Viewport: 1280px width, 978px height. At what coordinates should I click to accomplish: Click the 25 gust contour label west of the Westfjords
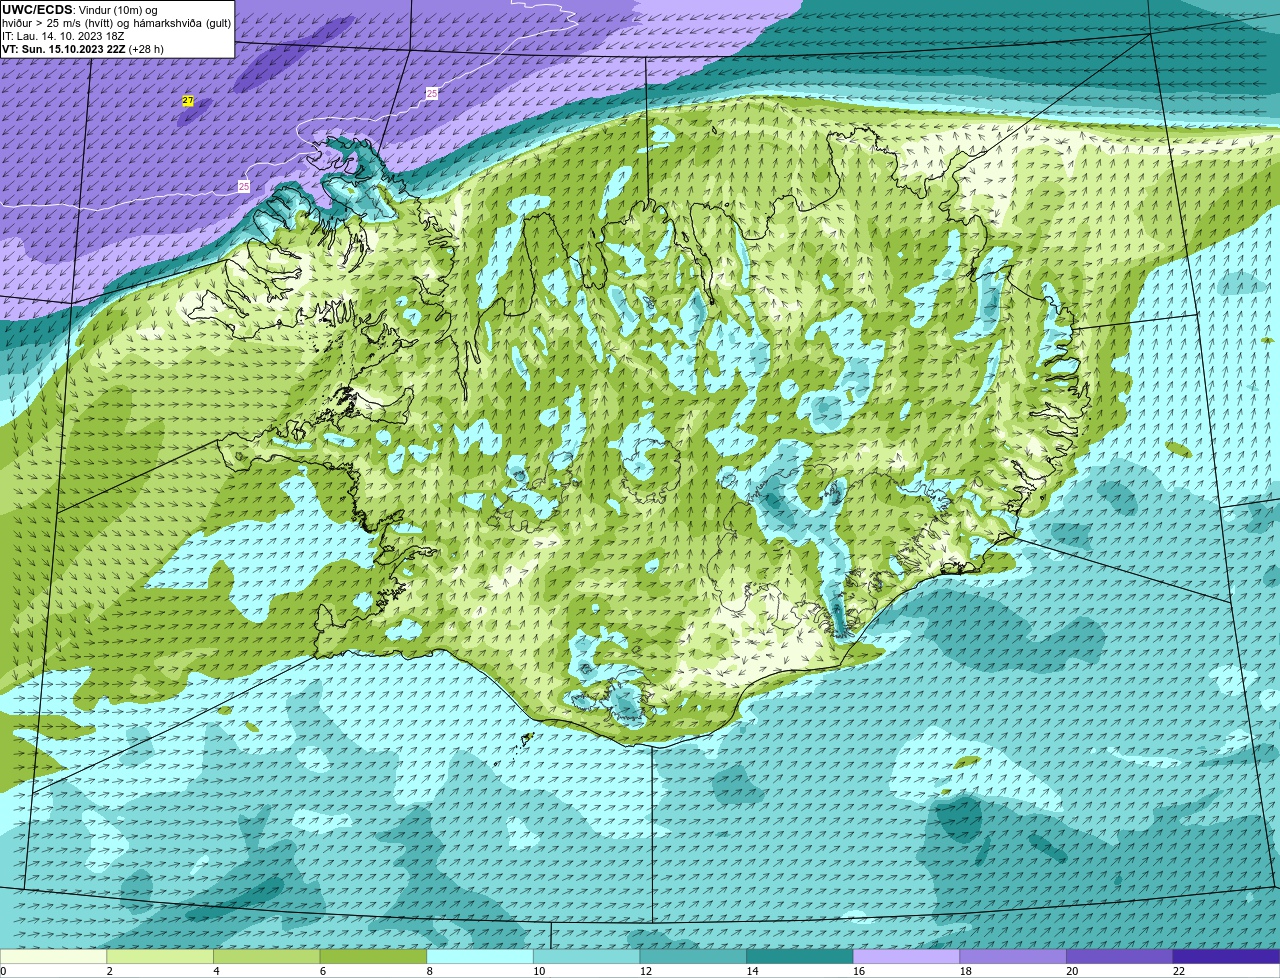pos(244,186)
